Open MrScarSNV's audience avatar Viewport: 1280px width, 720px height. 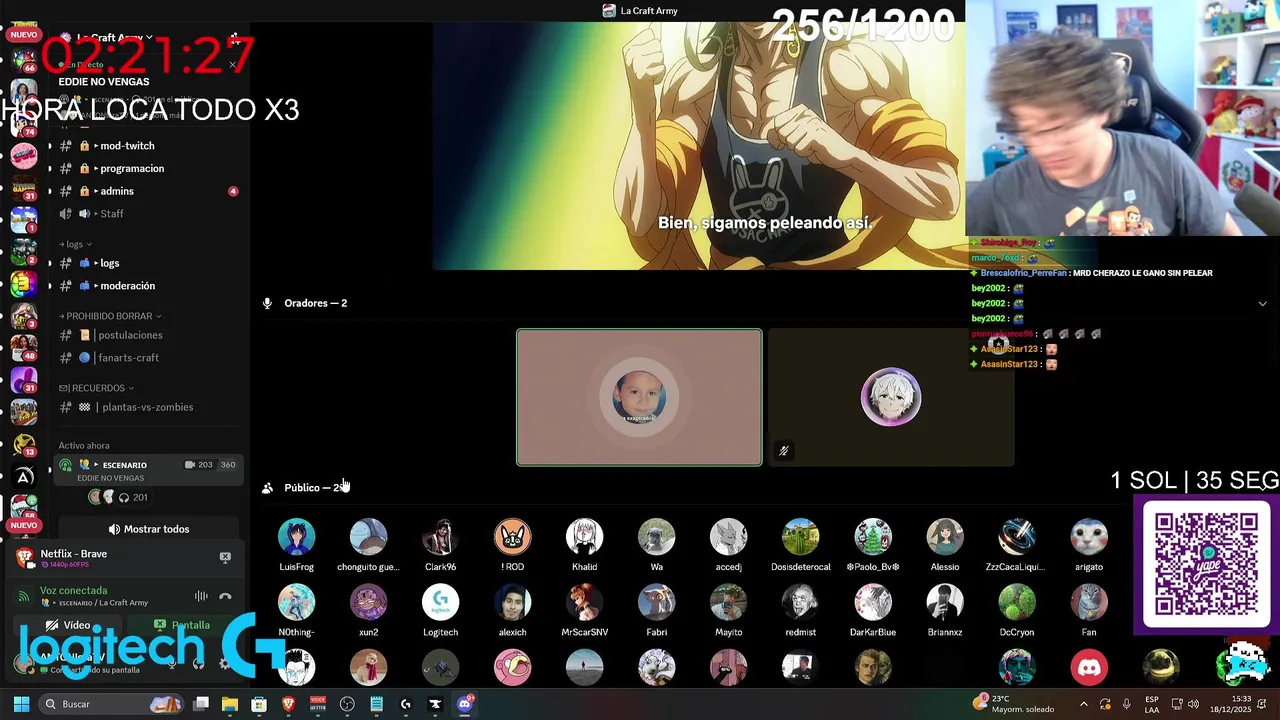click(x=584, y=603)
